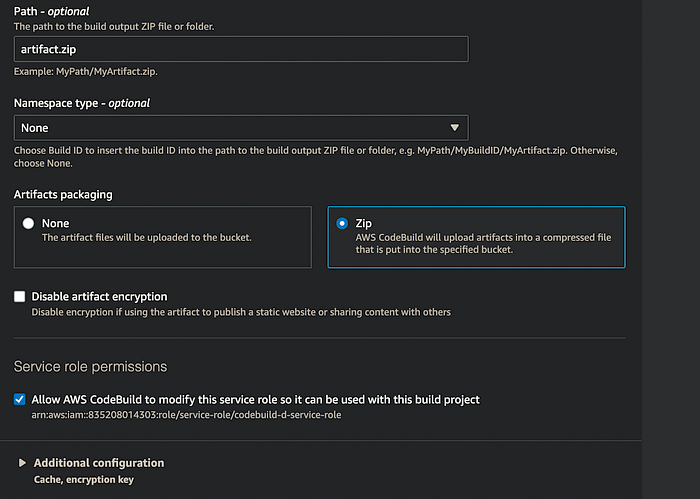The height and width of the screenshot is (499, 700).
Task: Click the 'Allow AWS CodeBuild to modify' label
Action: [x=255, y=400]
